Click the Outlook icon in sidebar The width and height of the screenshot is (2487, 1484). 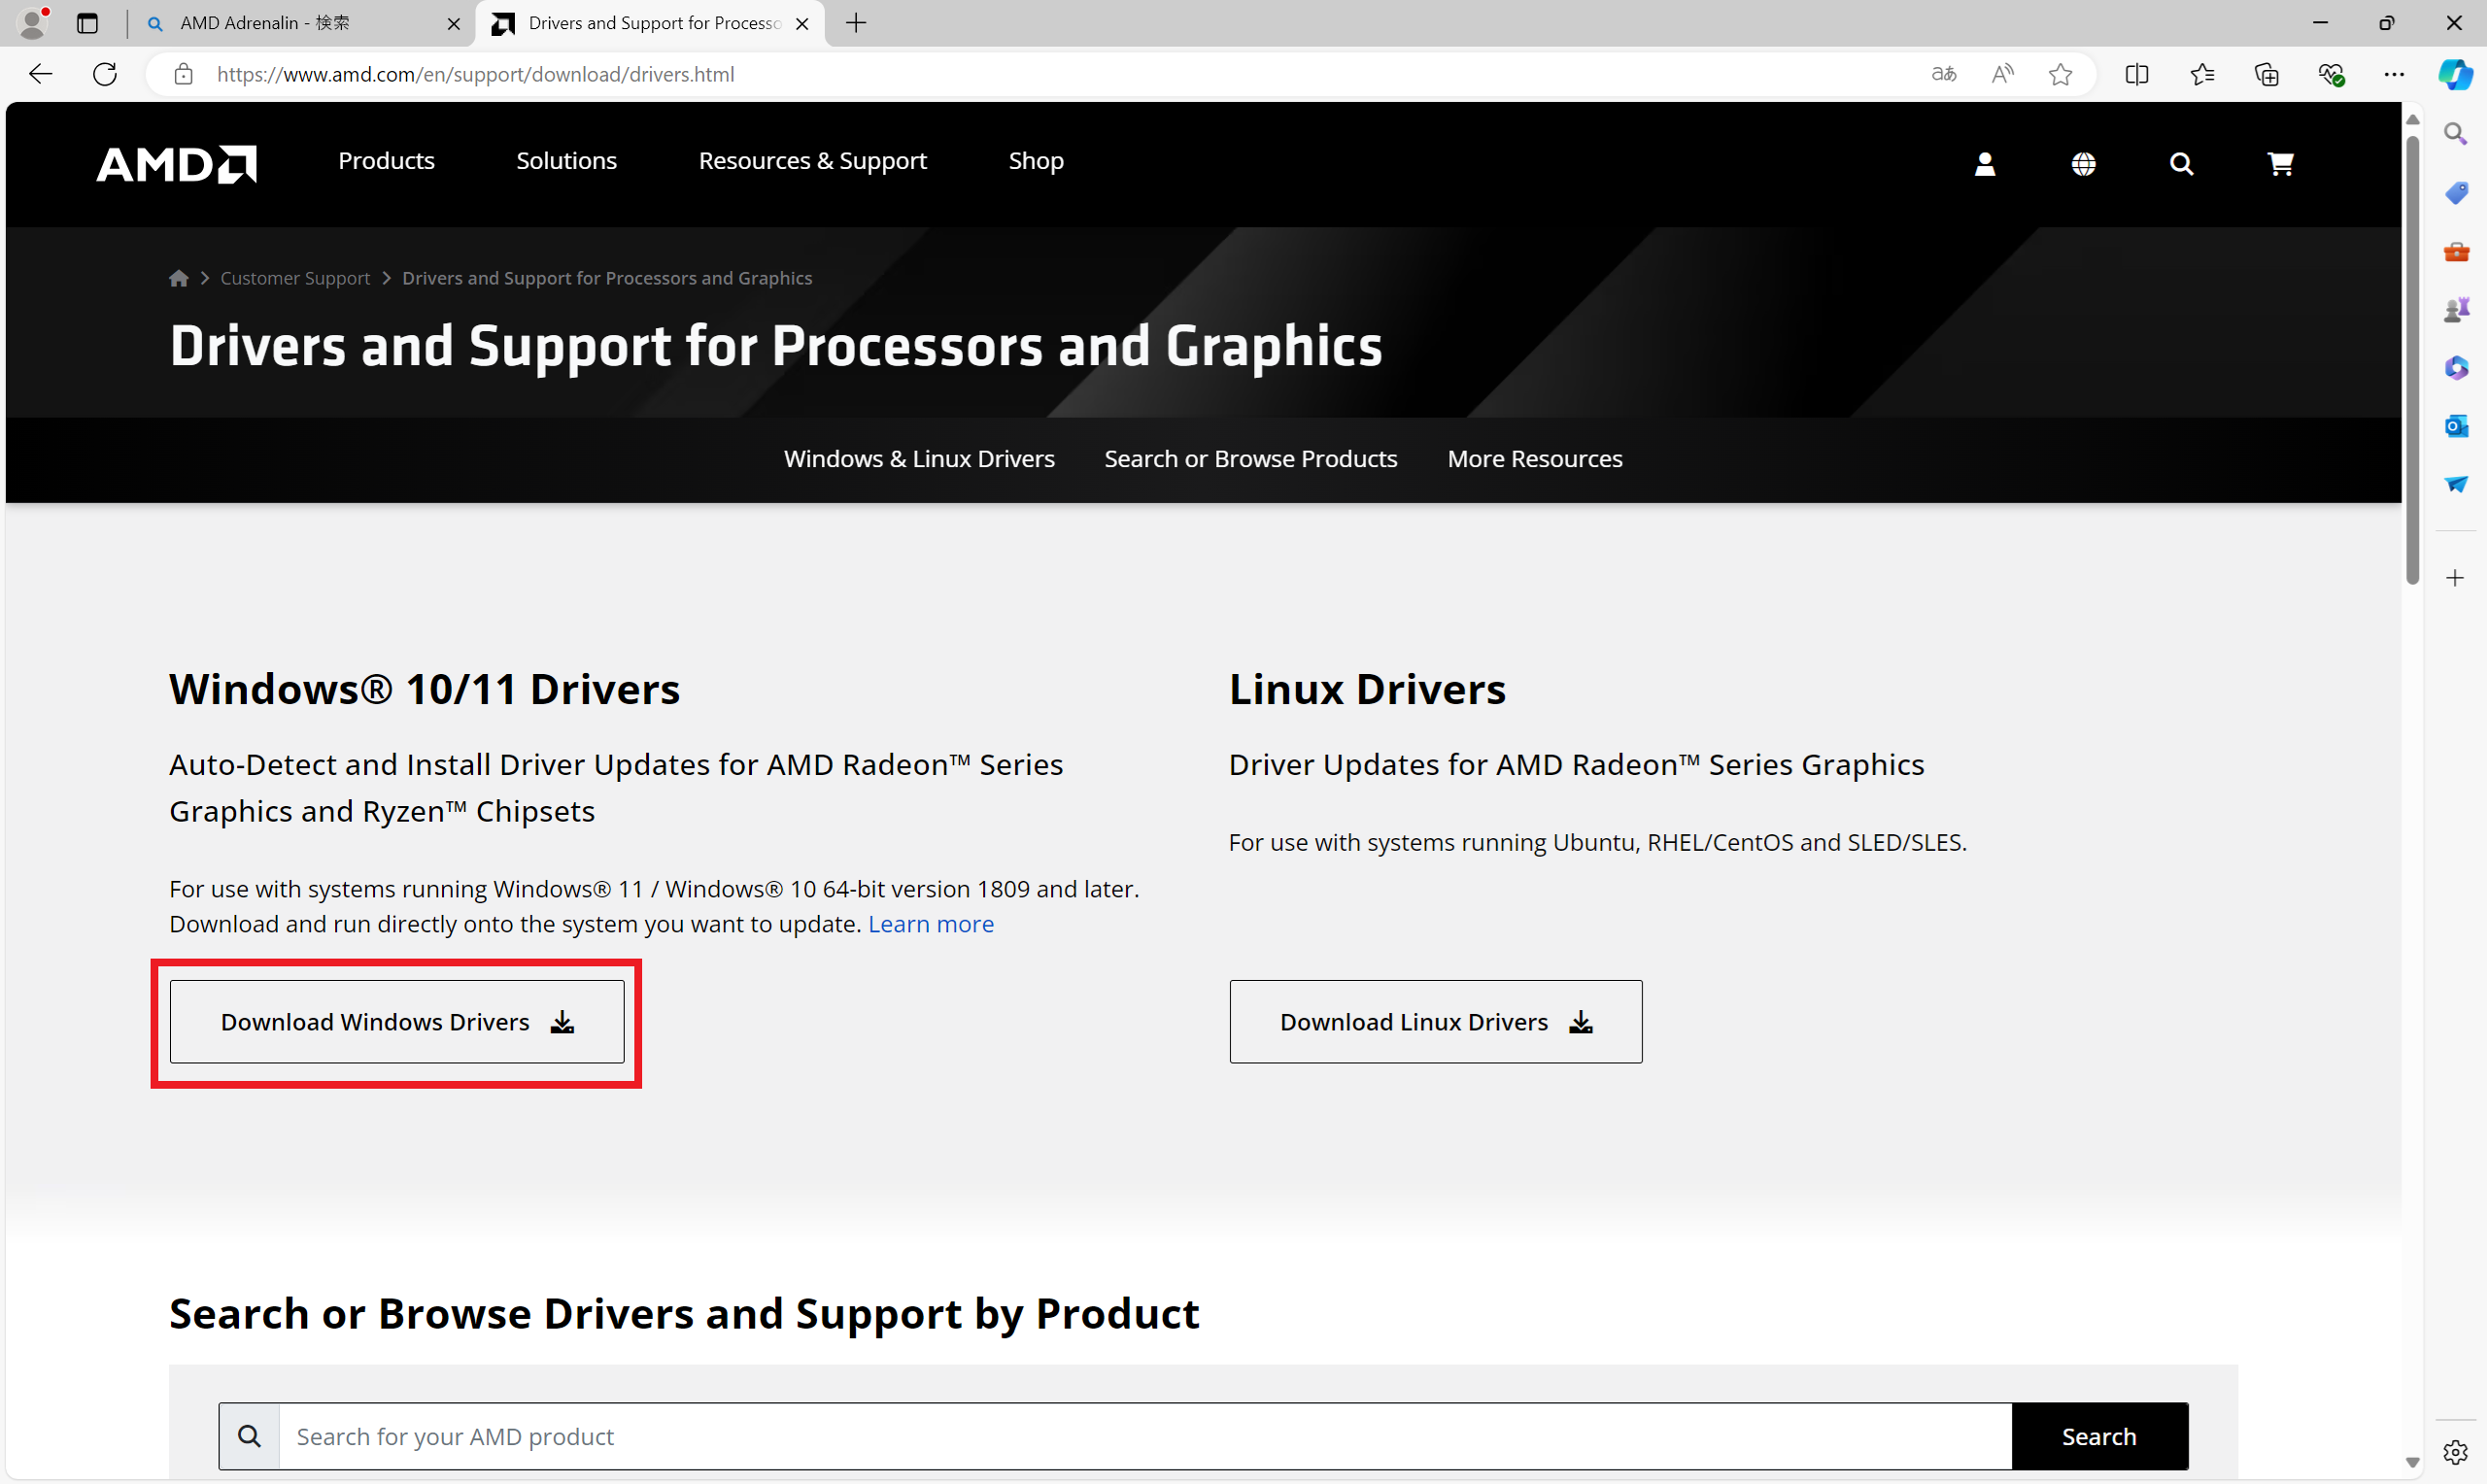pos(2456,426)
